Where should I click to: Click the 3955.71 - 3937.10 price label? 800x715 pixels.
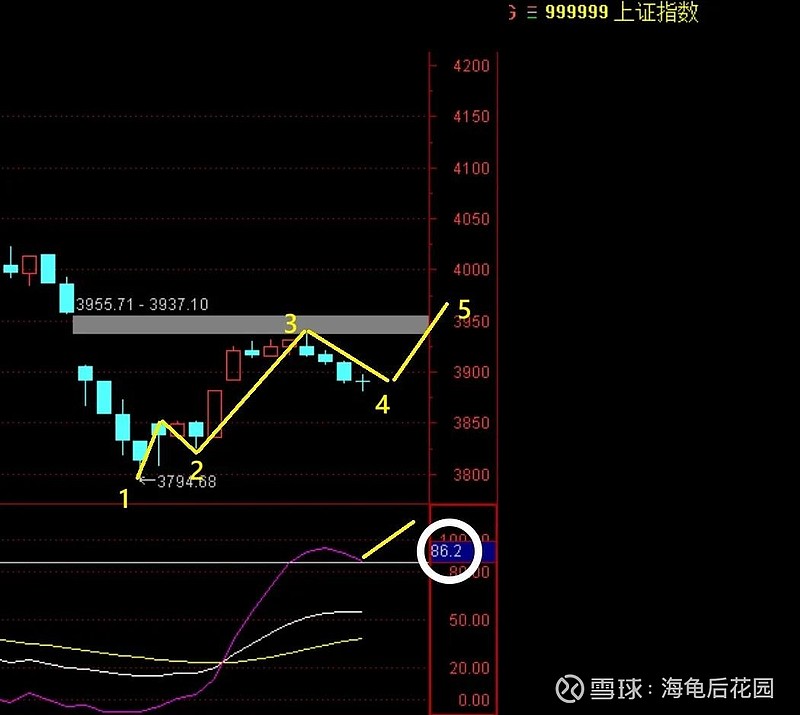pyautogui.click(x=140, y=305)
